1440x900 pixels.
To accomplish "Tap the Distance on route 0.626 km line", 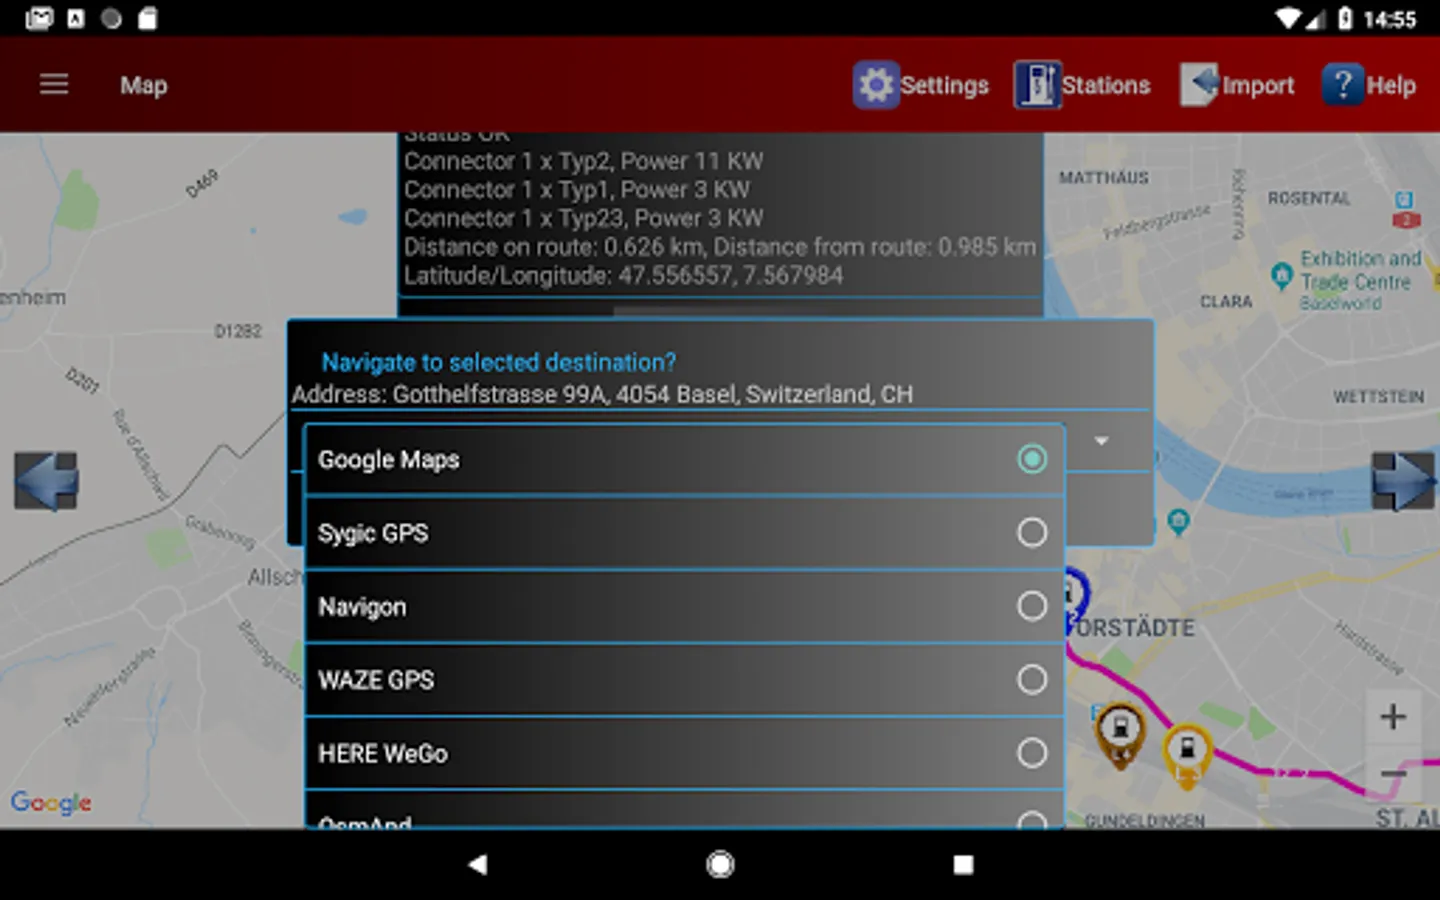I will pos(720,247).
